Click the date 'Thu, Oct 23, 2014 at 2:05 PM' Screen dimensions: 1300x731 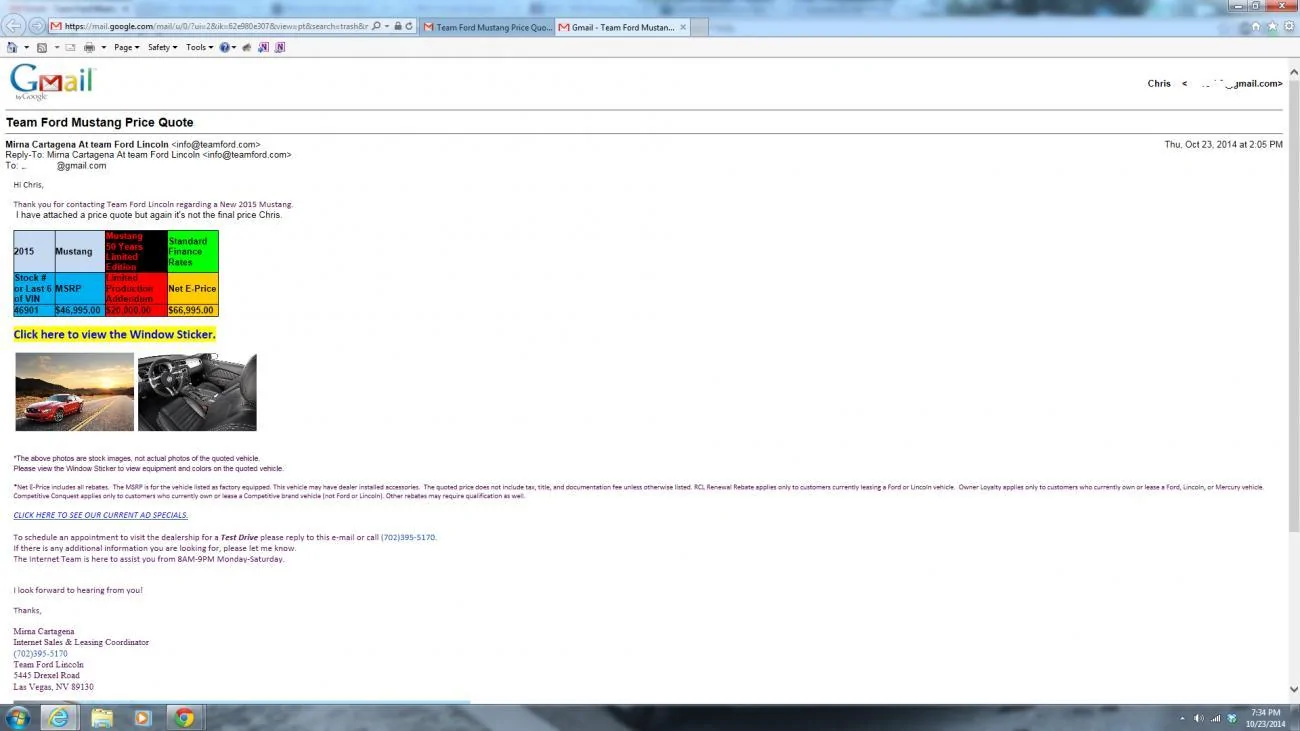[x=1223, y=144]
